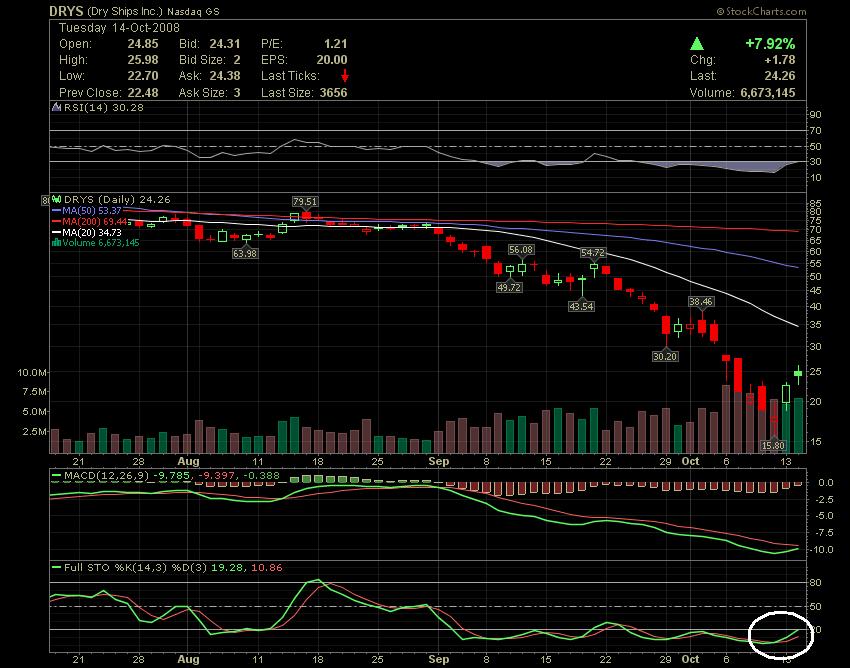Click the 10.0M volume axis label

point(32,372)
